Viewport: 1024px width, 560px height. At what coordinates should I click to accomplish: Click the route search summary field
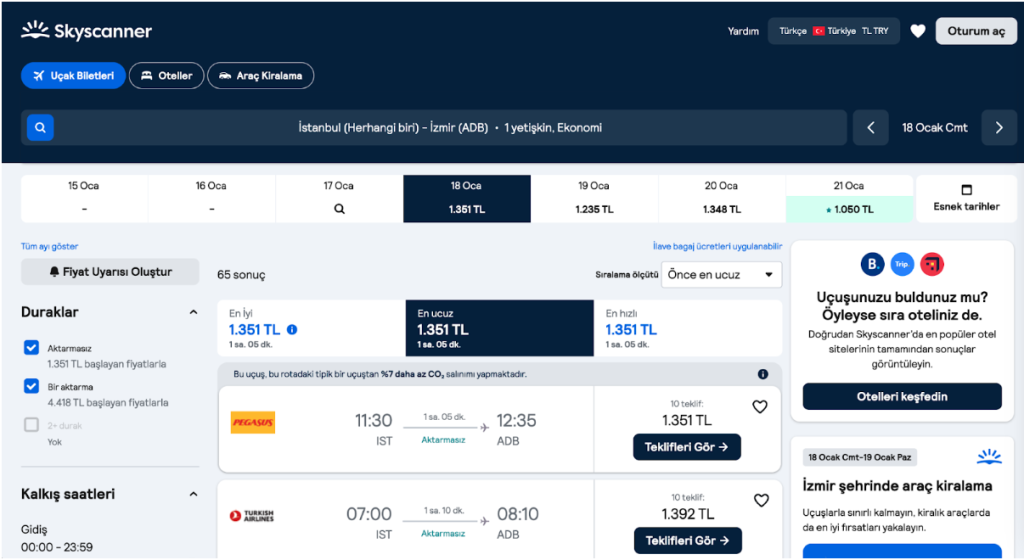click(x=450, y=127)
